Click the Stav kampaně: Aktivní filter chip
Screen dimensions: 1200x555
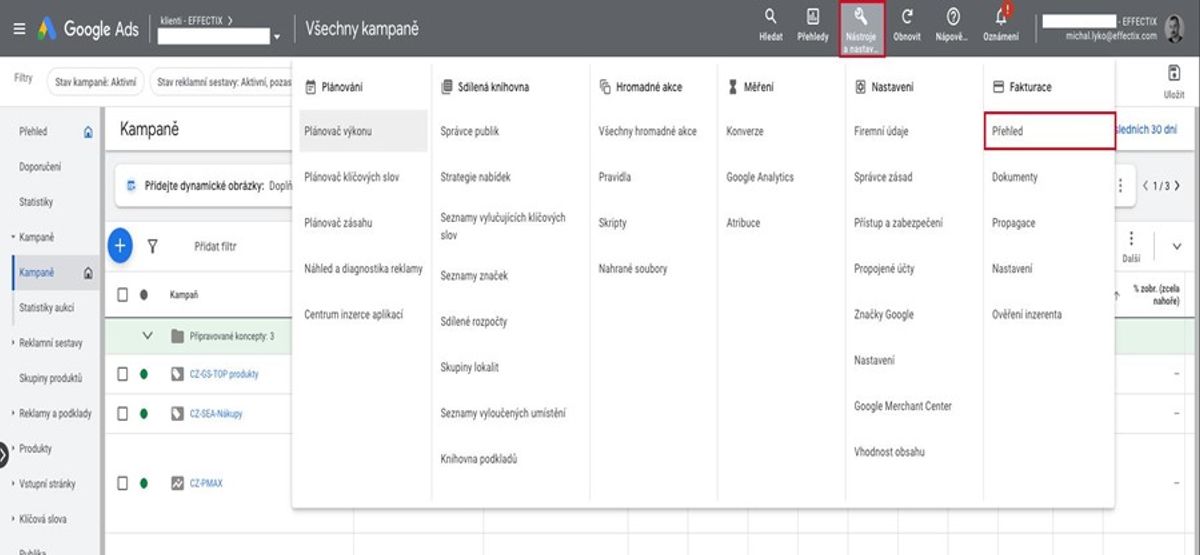[96, 82]
